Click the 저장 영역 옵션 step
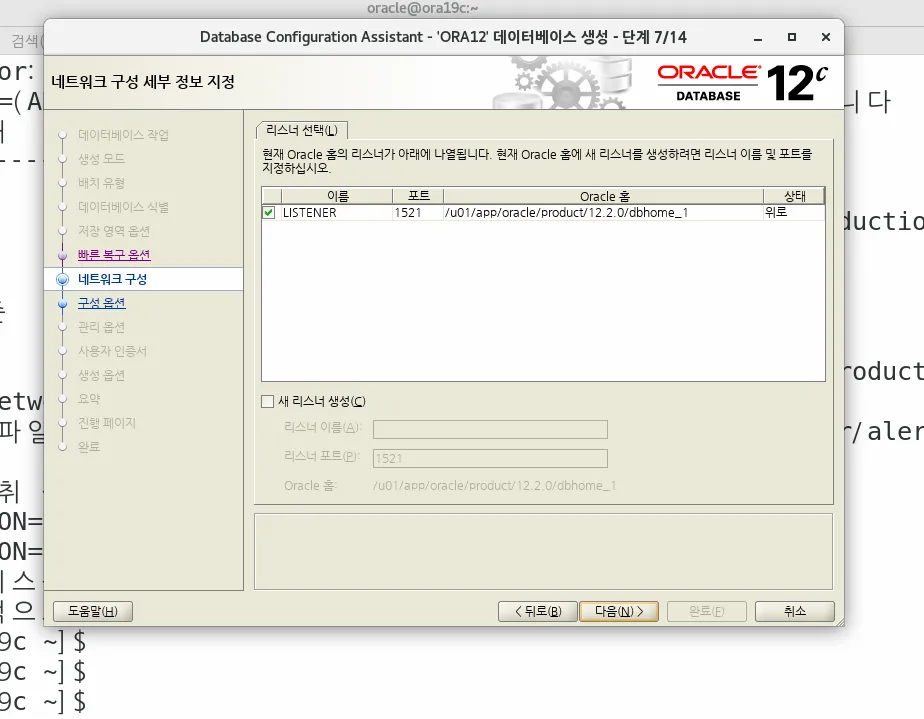Image resolution: width=924 pixels, height=719 pixels. click(114, 231)
